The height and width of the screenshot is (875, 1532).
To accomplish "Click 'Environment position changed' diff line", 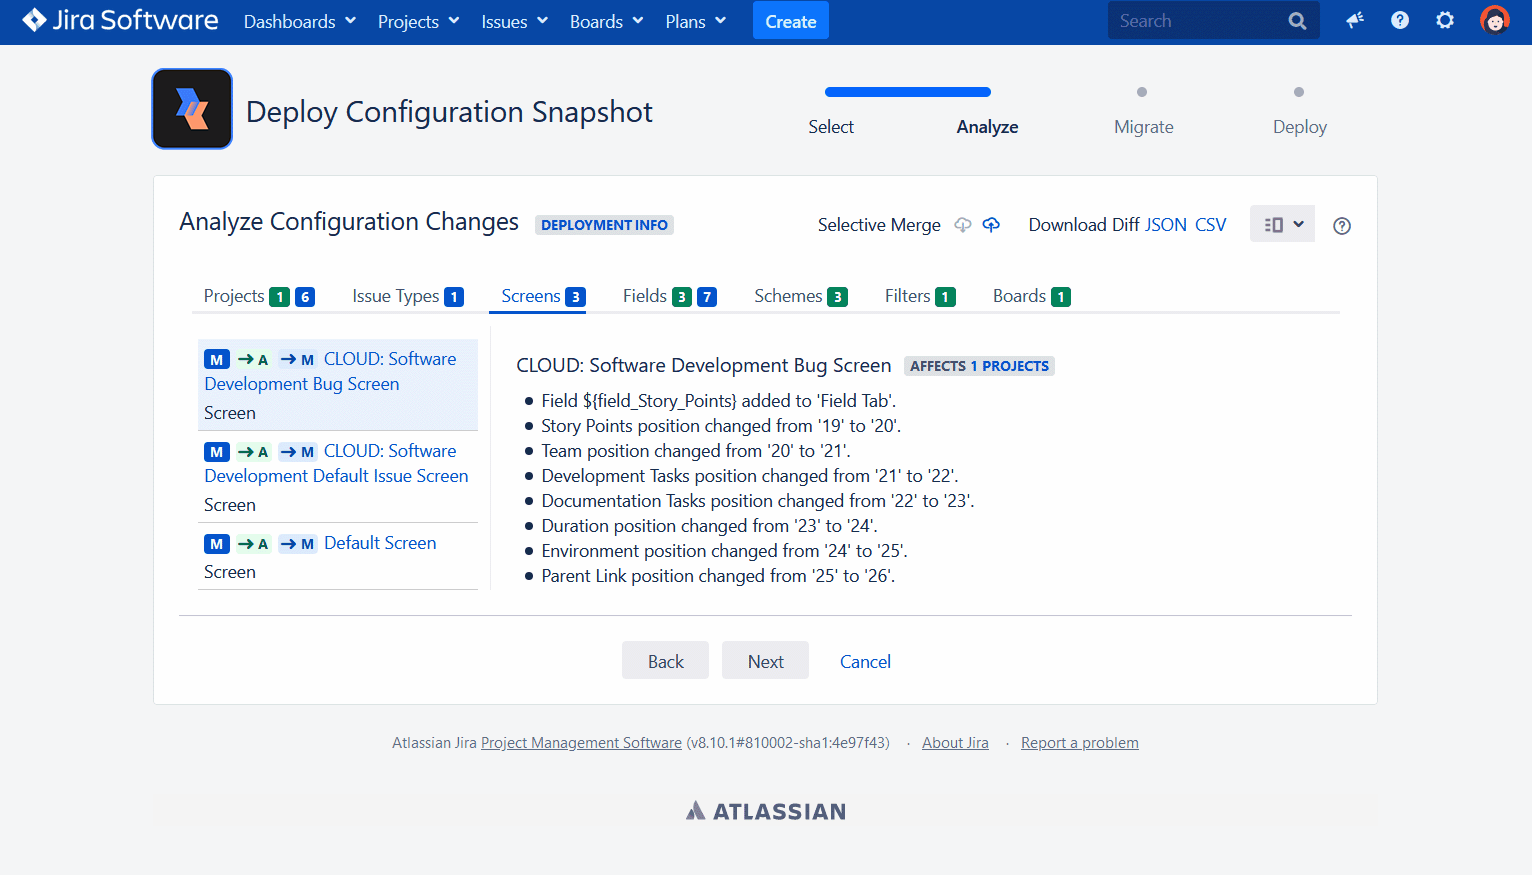I will (725, 551).
